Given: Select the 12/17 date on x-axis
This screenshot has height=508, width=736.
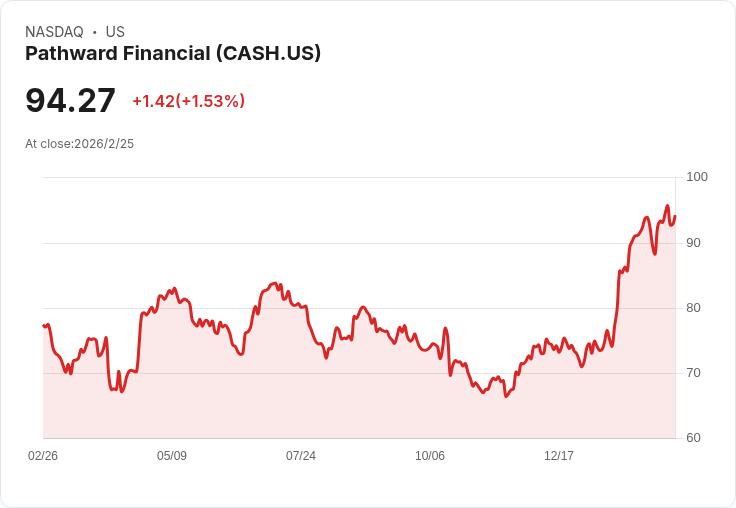Looking at the screenshot, I should (x=559, y=456).
